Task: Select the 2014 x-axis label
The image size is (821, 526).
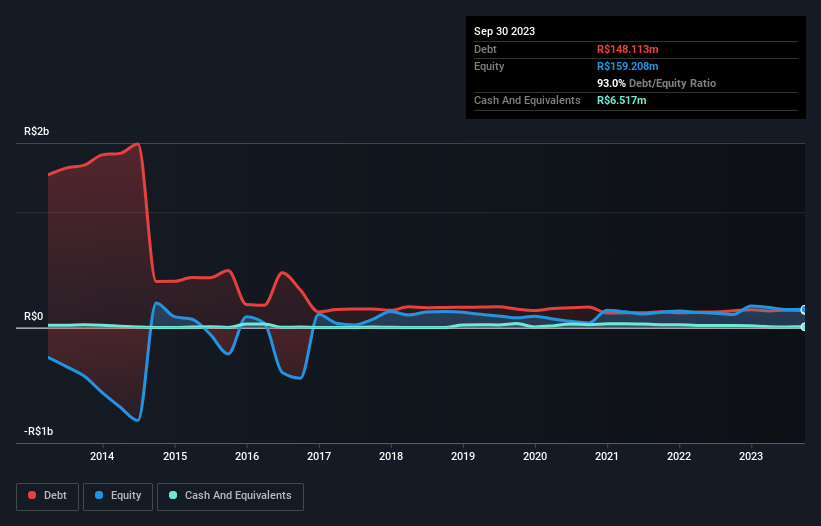Action: coord(102,456)
